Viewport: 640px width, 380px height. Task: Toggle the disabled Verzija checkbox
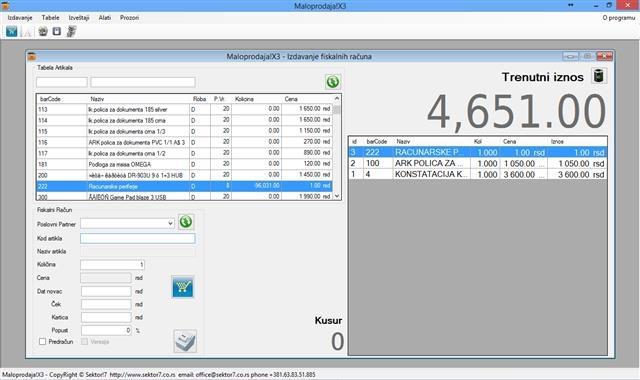[84, 342]
